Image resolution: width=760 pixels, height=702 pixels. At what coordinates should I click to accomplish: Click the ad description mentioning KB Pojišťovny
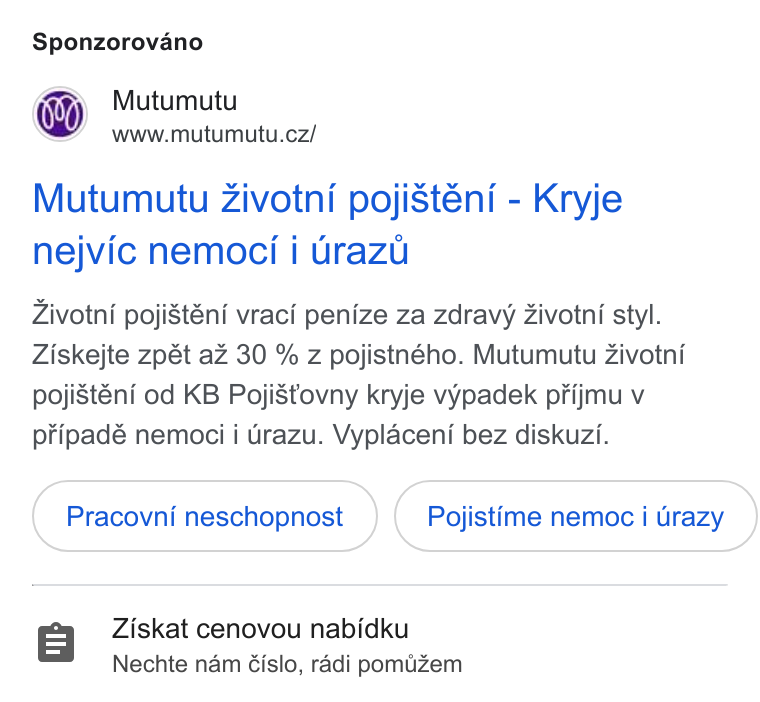point(359,375)
